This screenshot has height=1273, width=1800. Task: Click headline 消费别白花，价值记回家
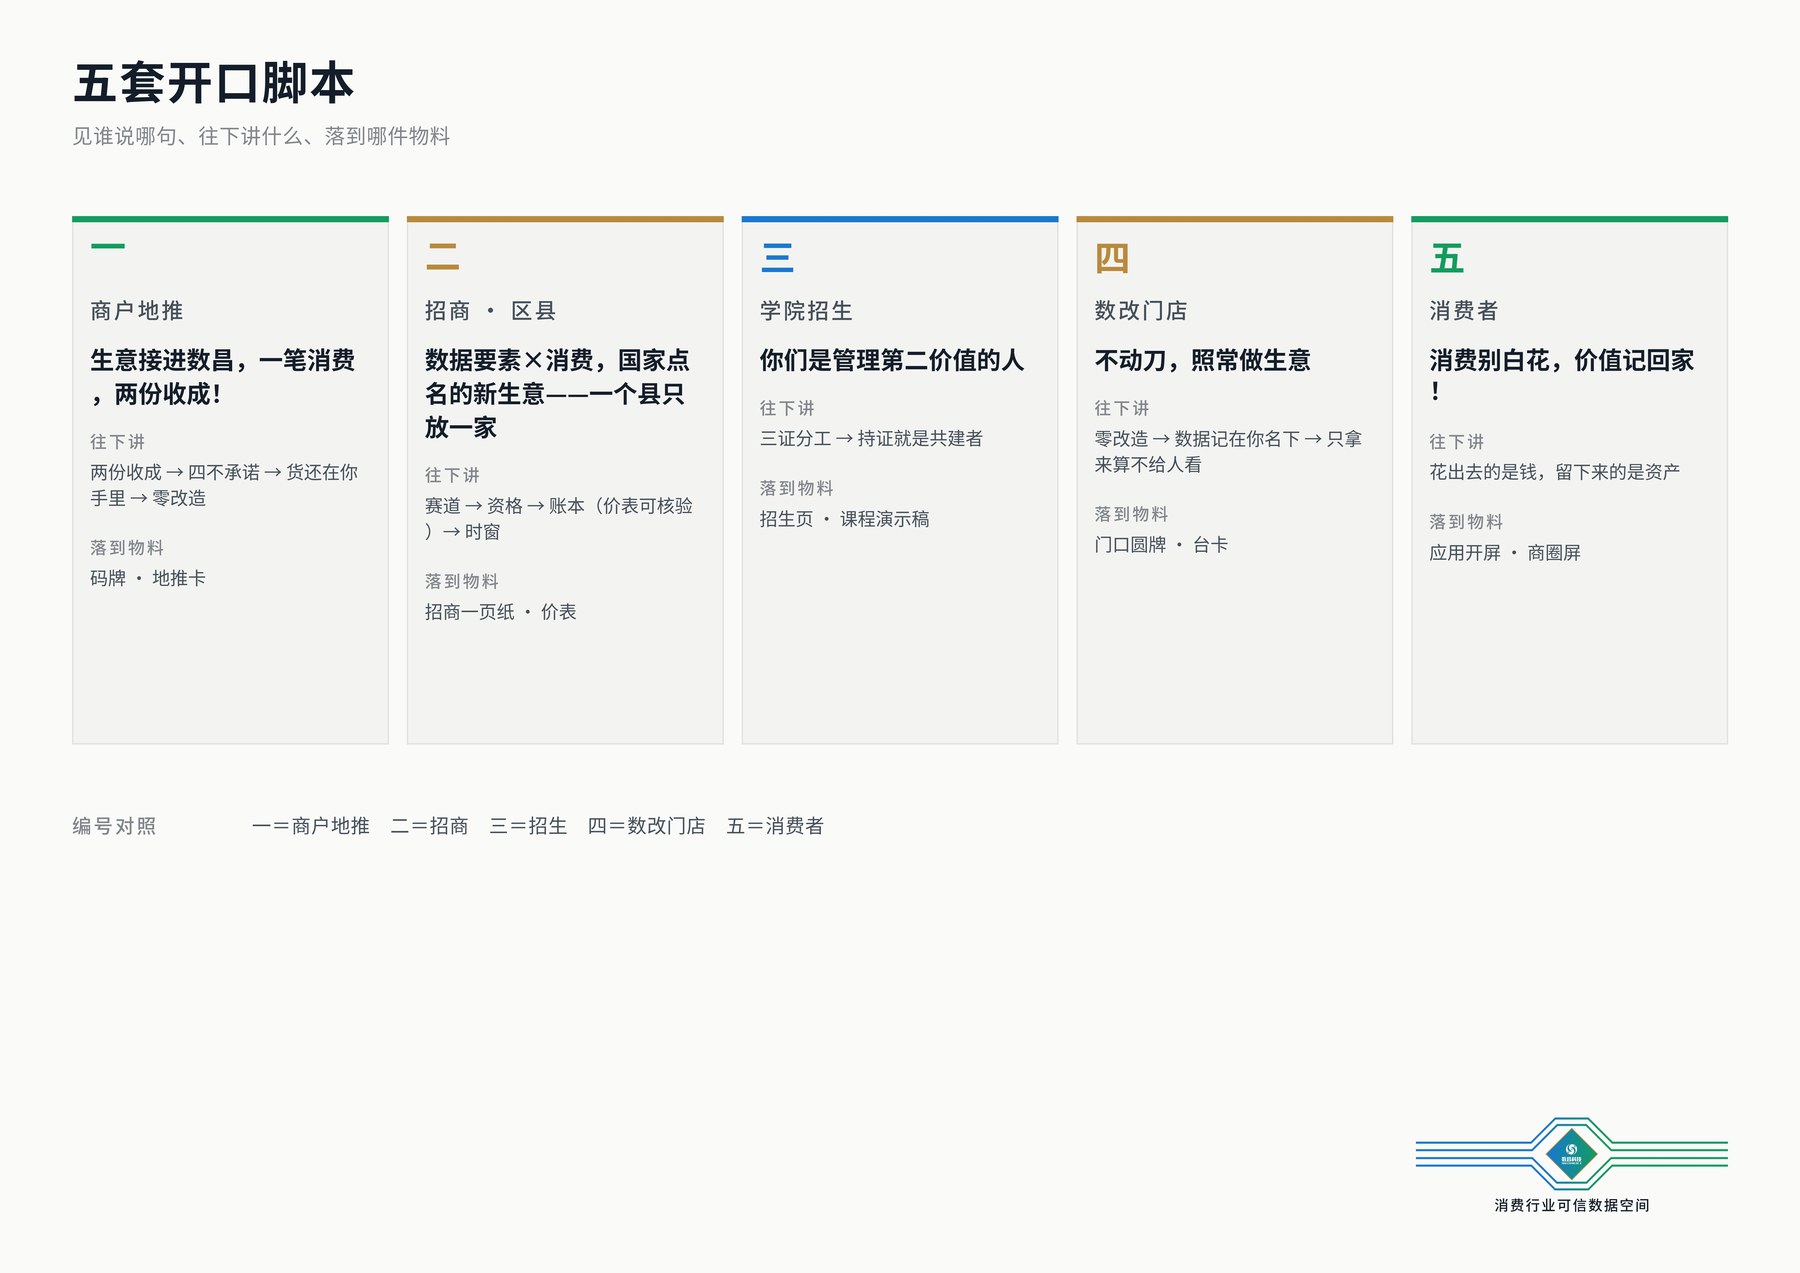[1562, 377]
